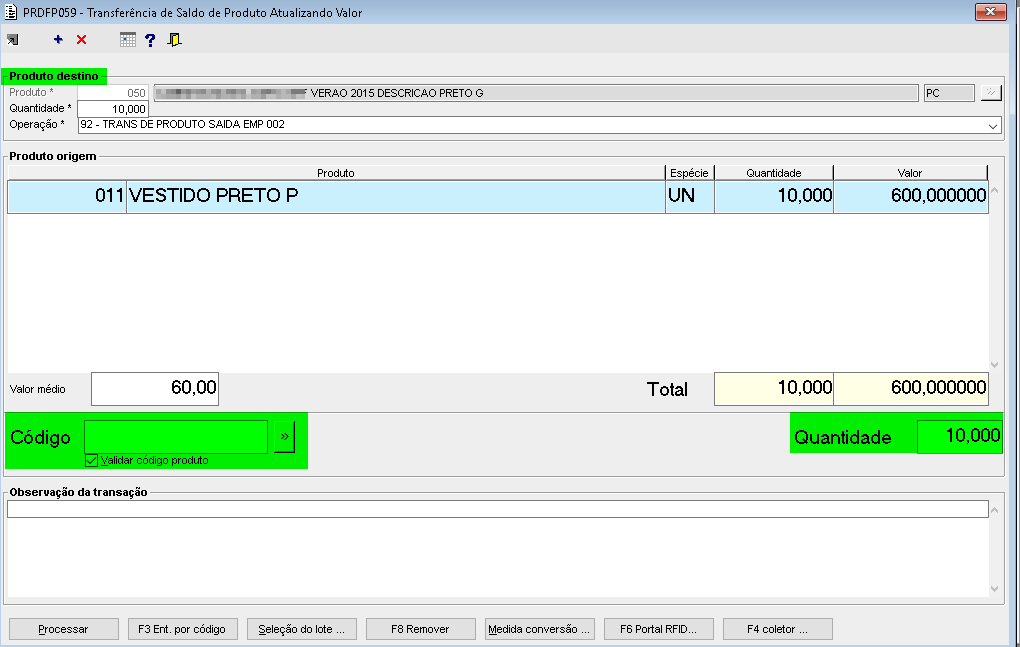
Task: Click product code 011 cell
Action: pos(67,196)
